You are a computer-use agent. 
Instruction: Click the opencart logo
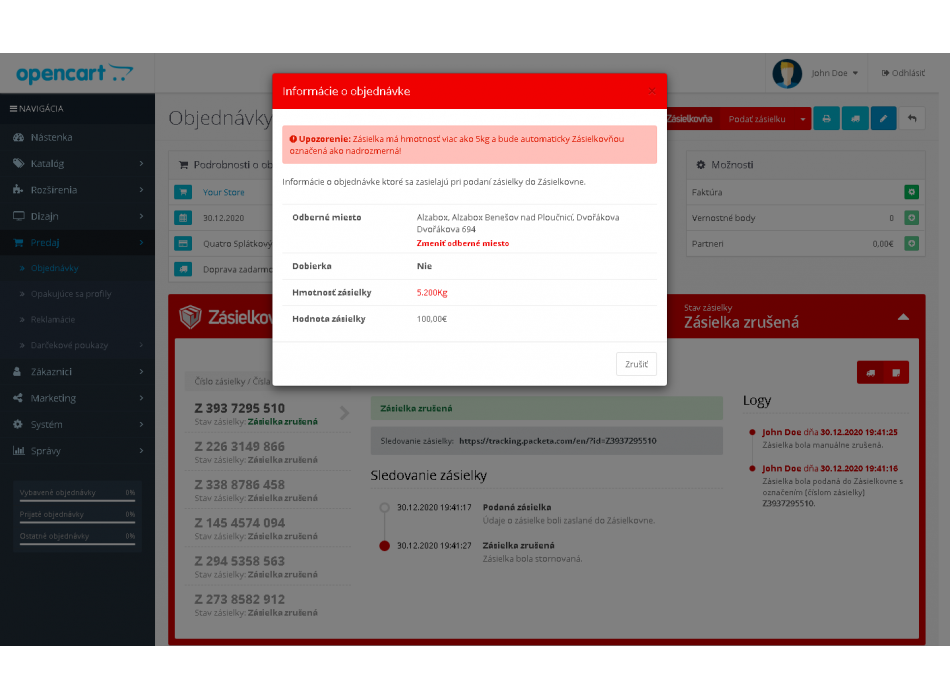75,73
